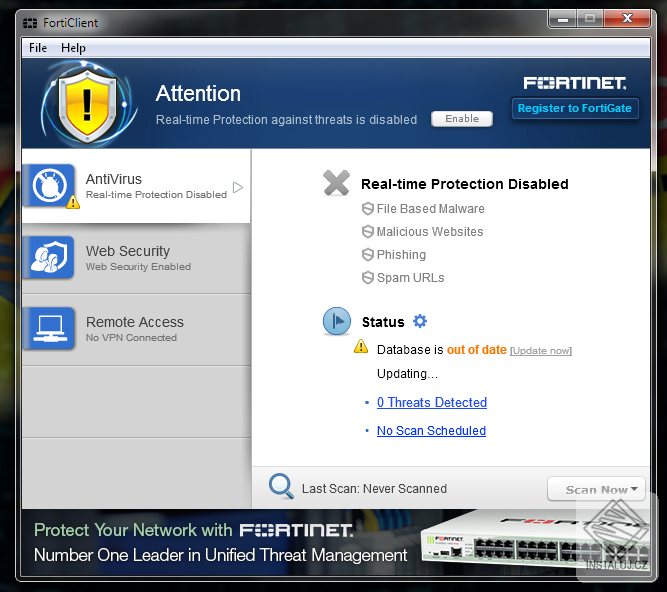Click the Enable real-time protection button

pyautogui.click(x=462, y=119)
